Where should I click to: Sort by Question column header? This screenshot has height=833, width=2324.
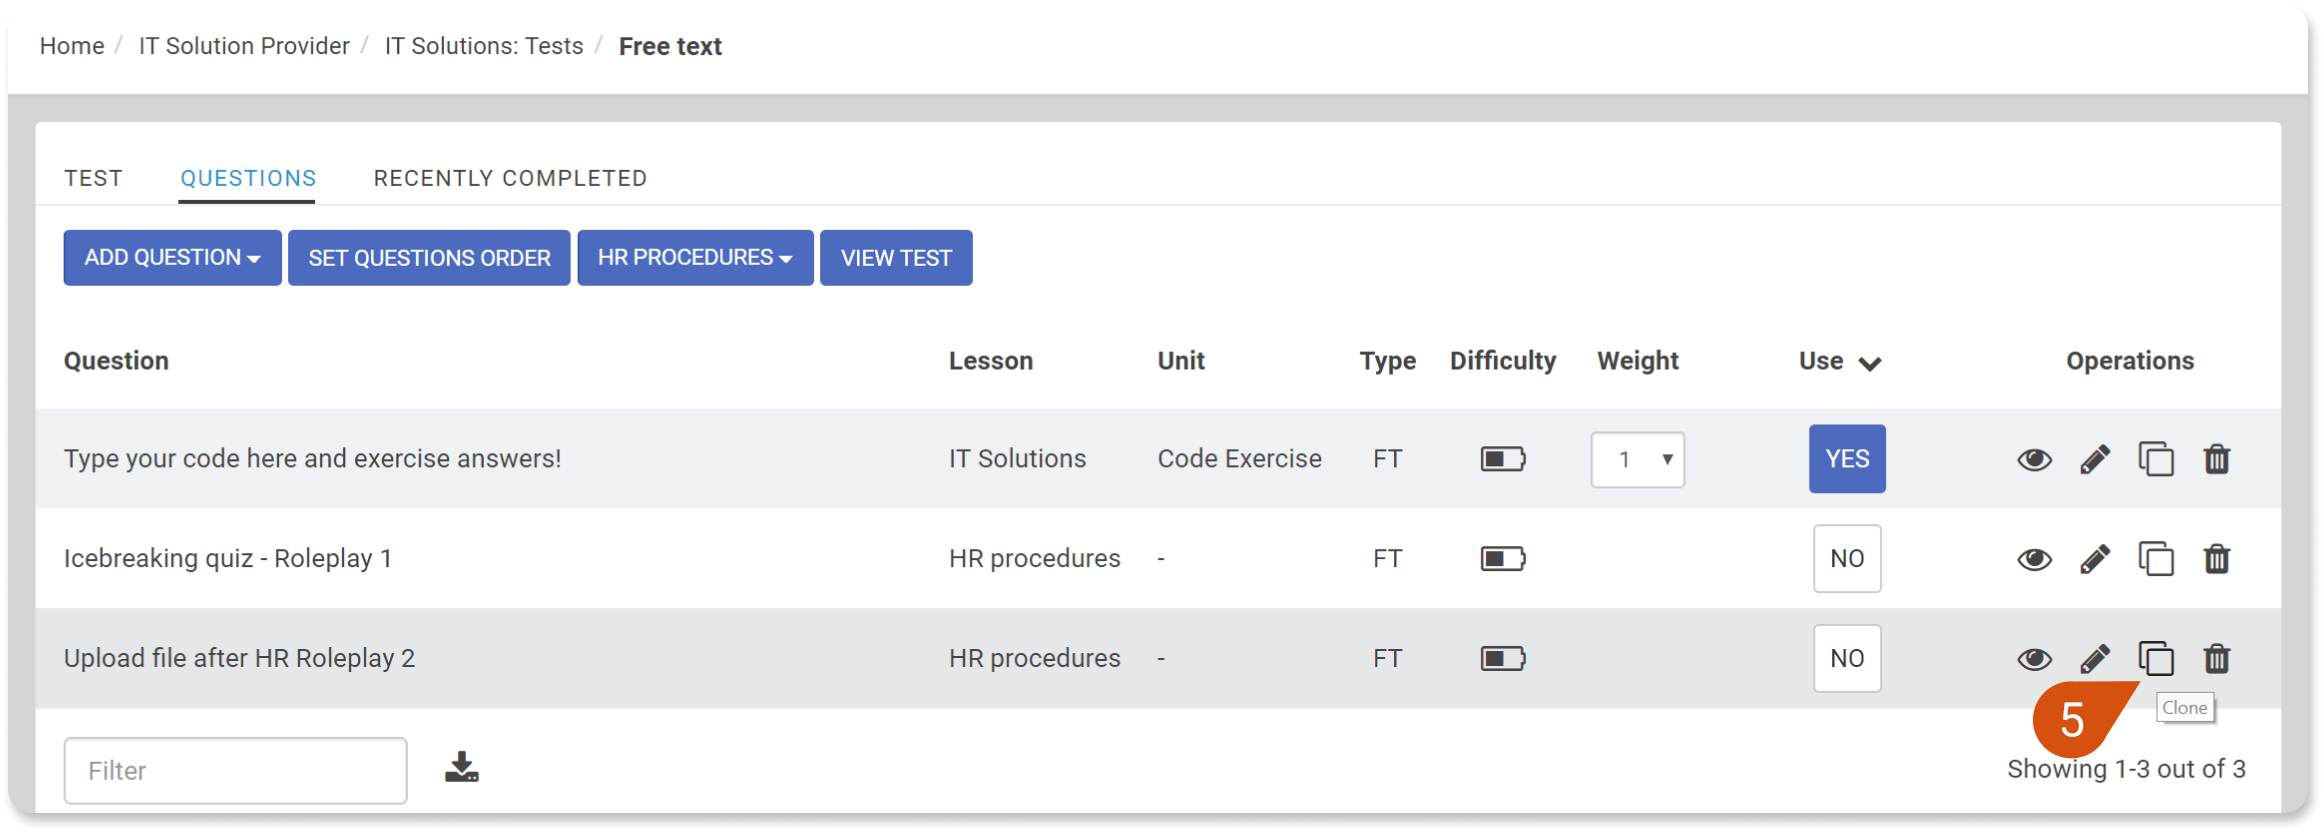[116, 361]
